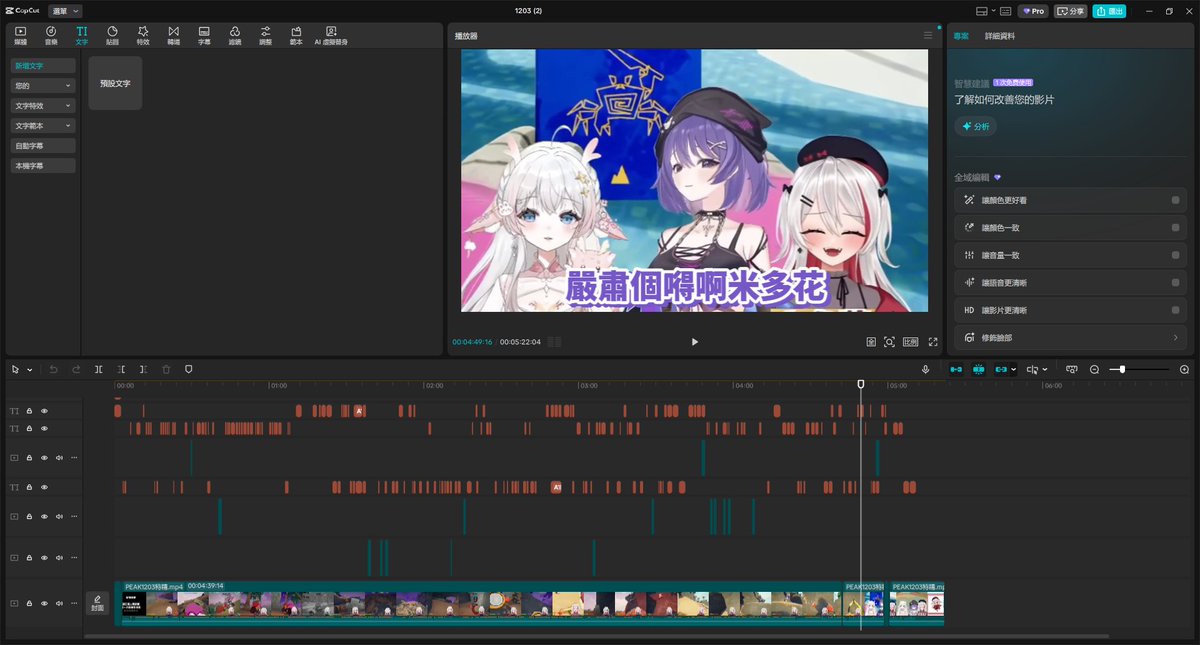Viewport: 1200px width, 645px height.
Task: Click the redo arrow in timeline toolbar
Action: pos(76,369)
